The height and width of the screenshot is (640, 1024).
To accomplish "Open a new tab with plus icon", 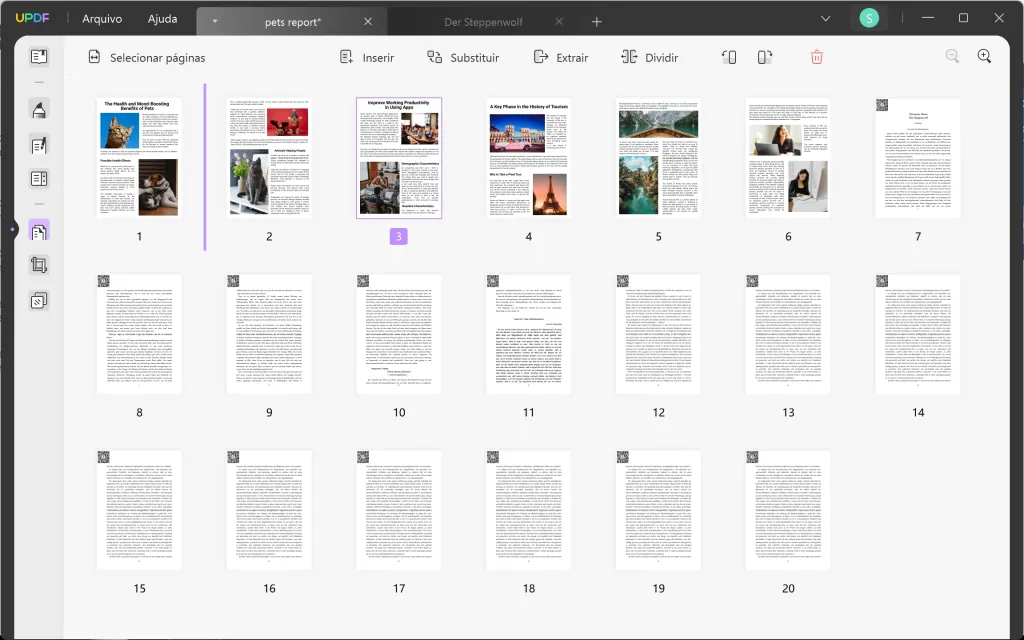I will (x=596, y=22).
